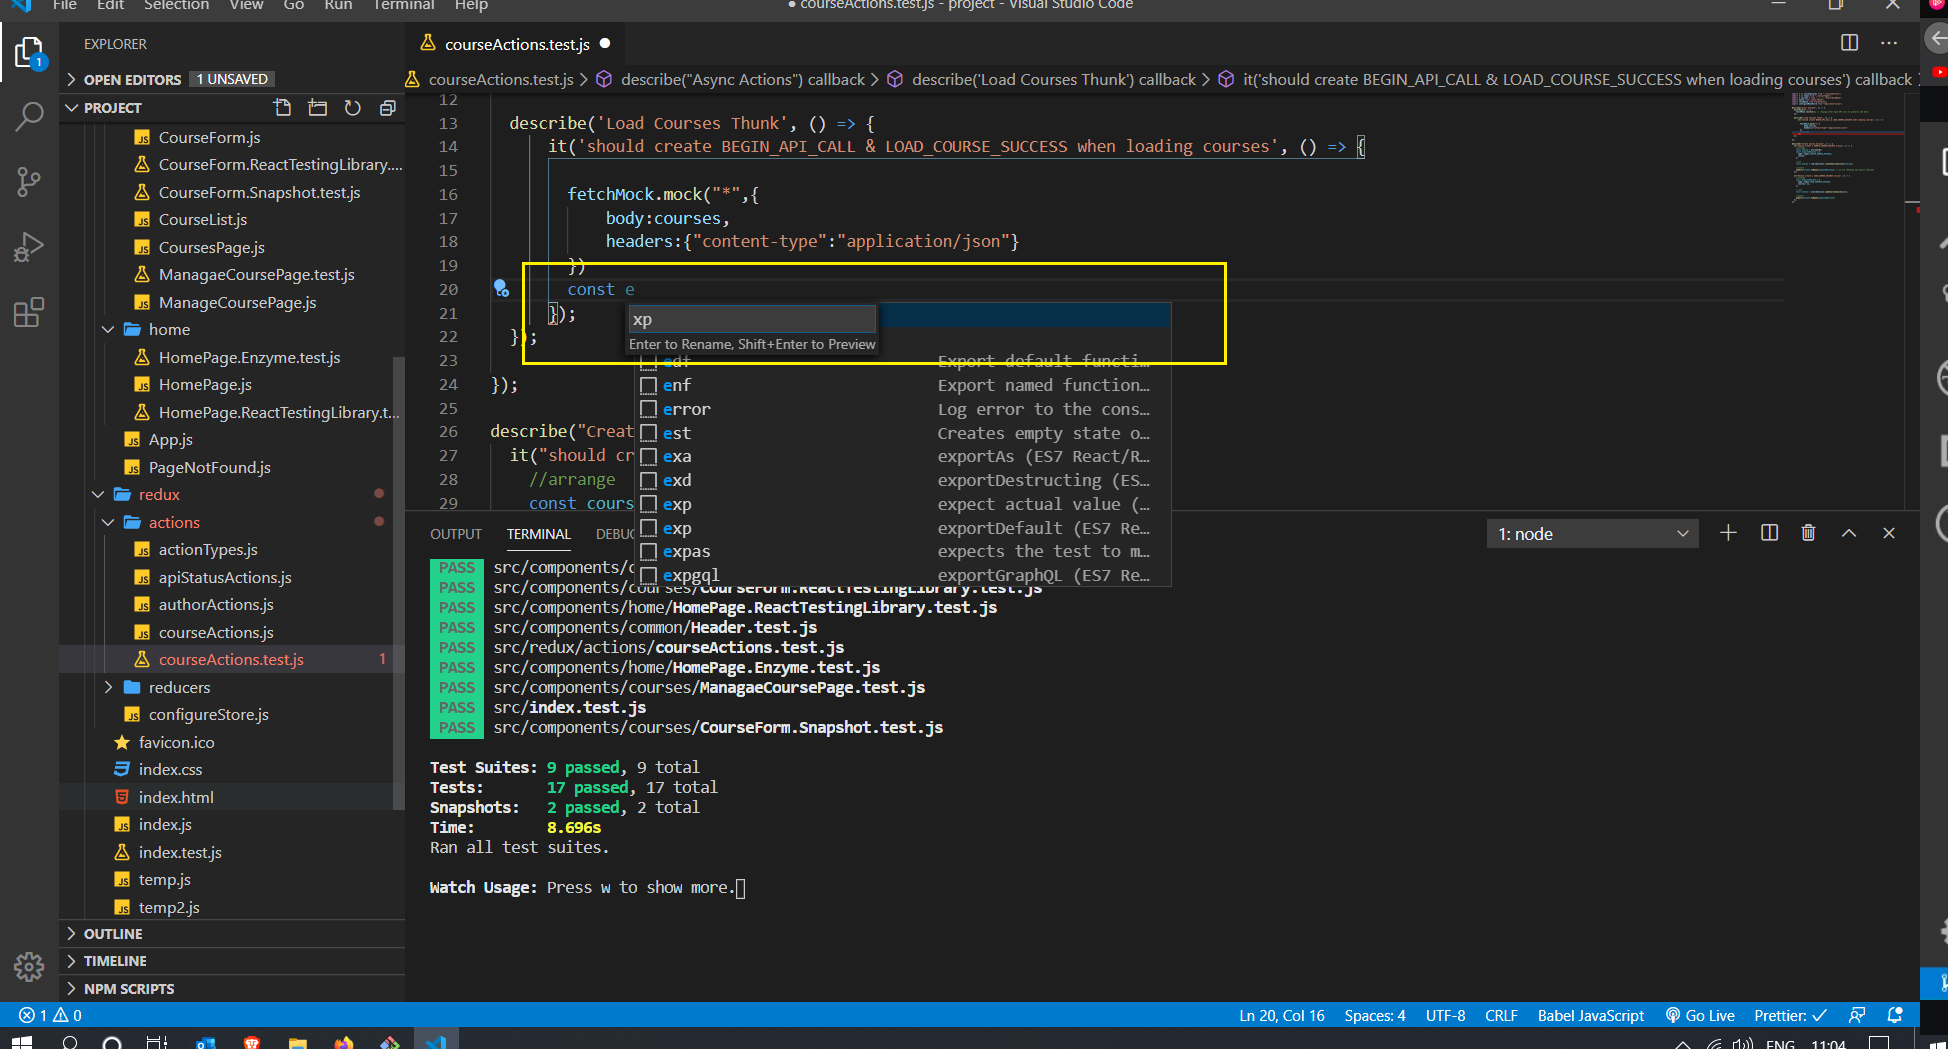
Task: Create a new folder in PROJECT
Action: (x=318, y=107)
